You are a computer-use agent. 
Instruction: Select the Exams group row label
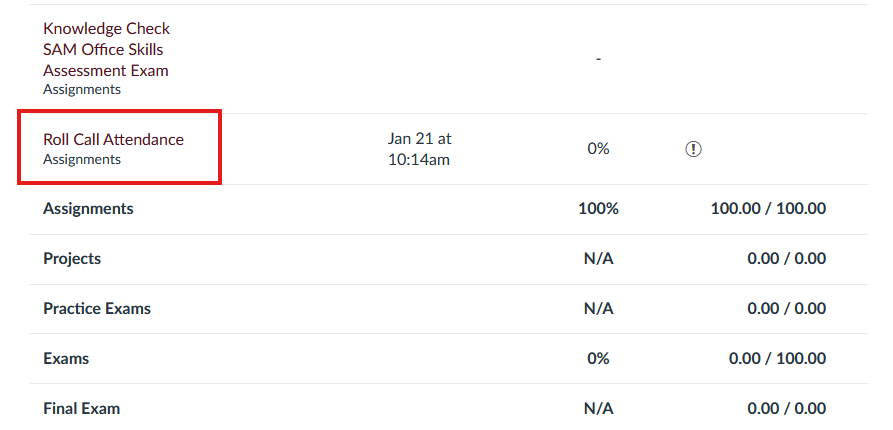click(x=66, y=359)
